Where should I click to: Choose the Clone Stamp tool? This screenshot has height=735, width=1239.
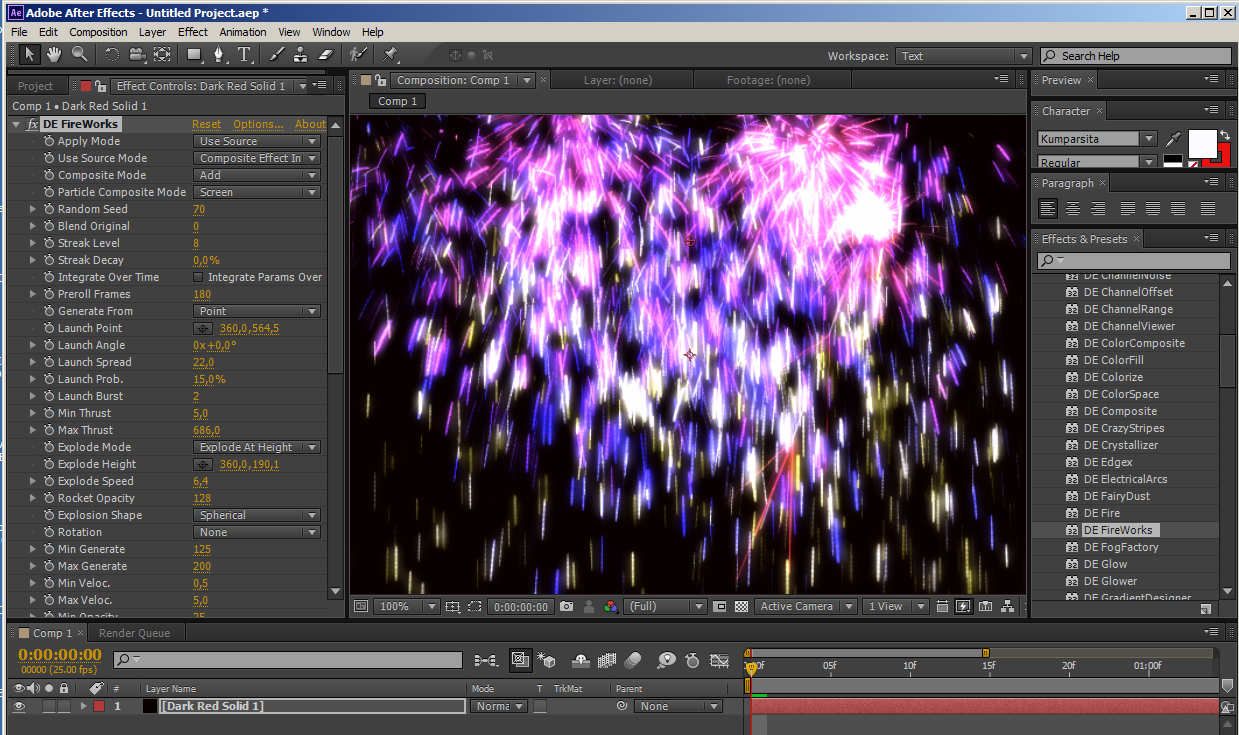[x=300, y=55]
